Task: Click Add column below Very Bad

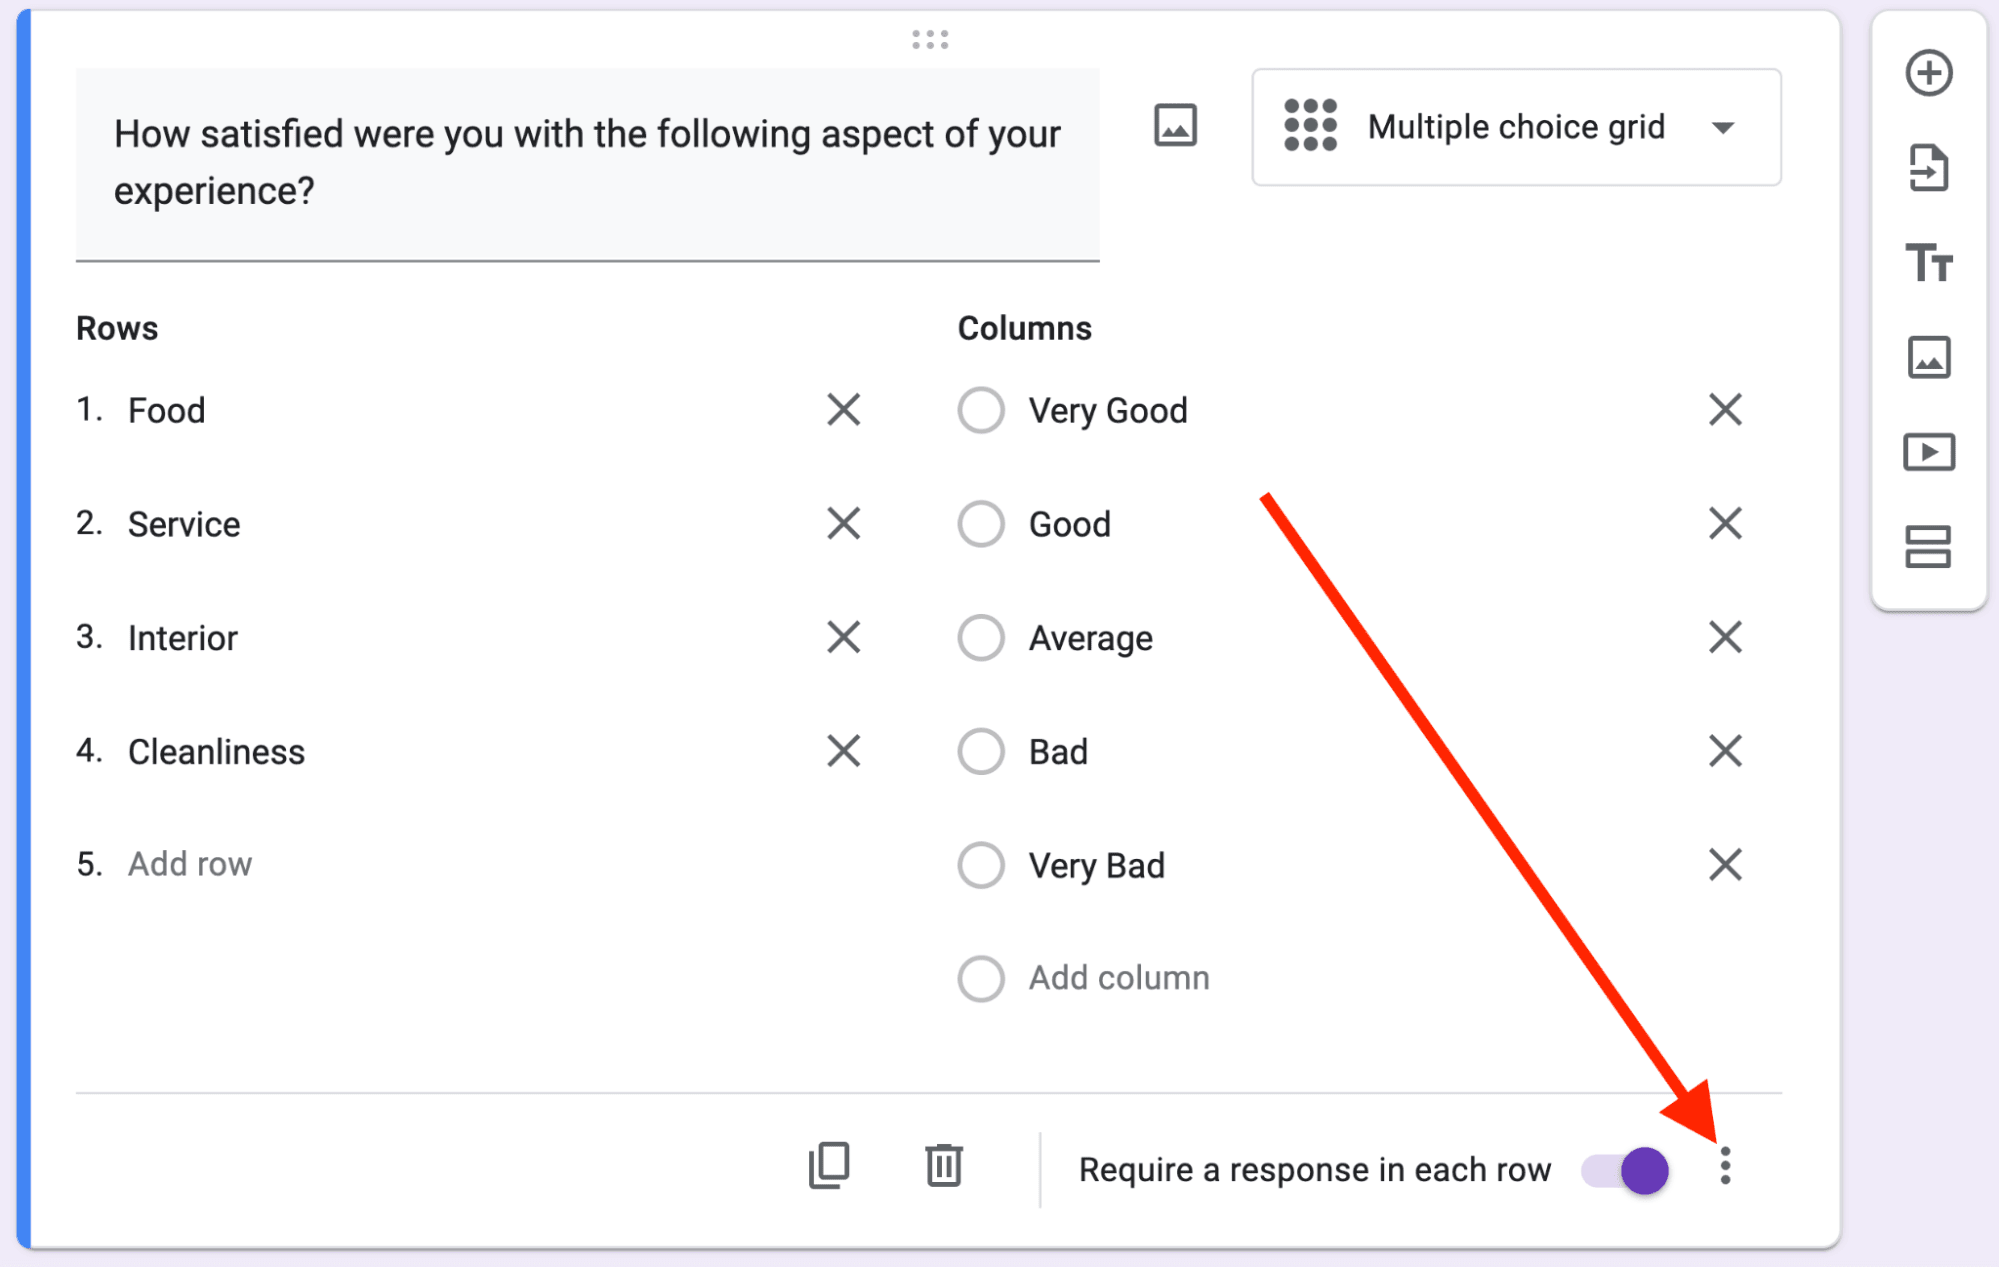Action: pyautogui.click(x=1118, y=978)
